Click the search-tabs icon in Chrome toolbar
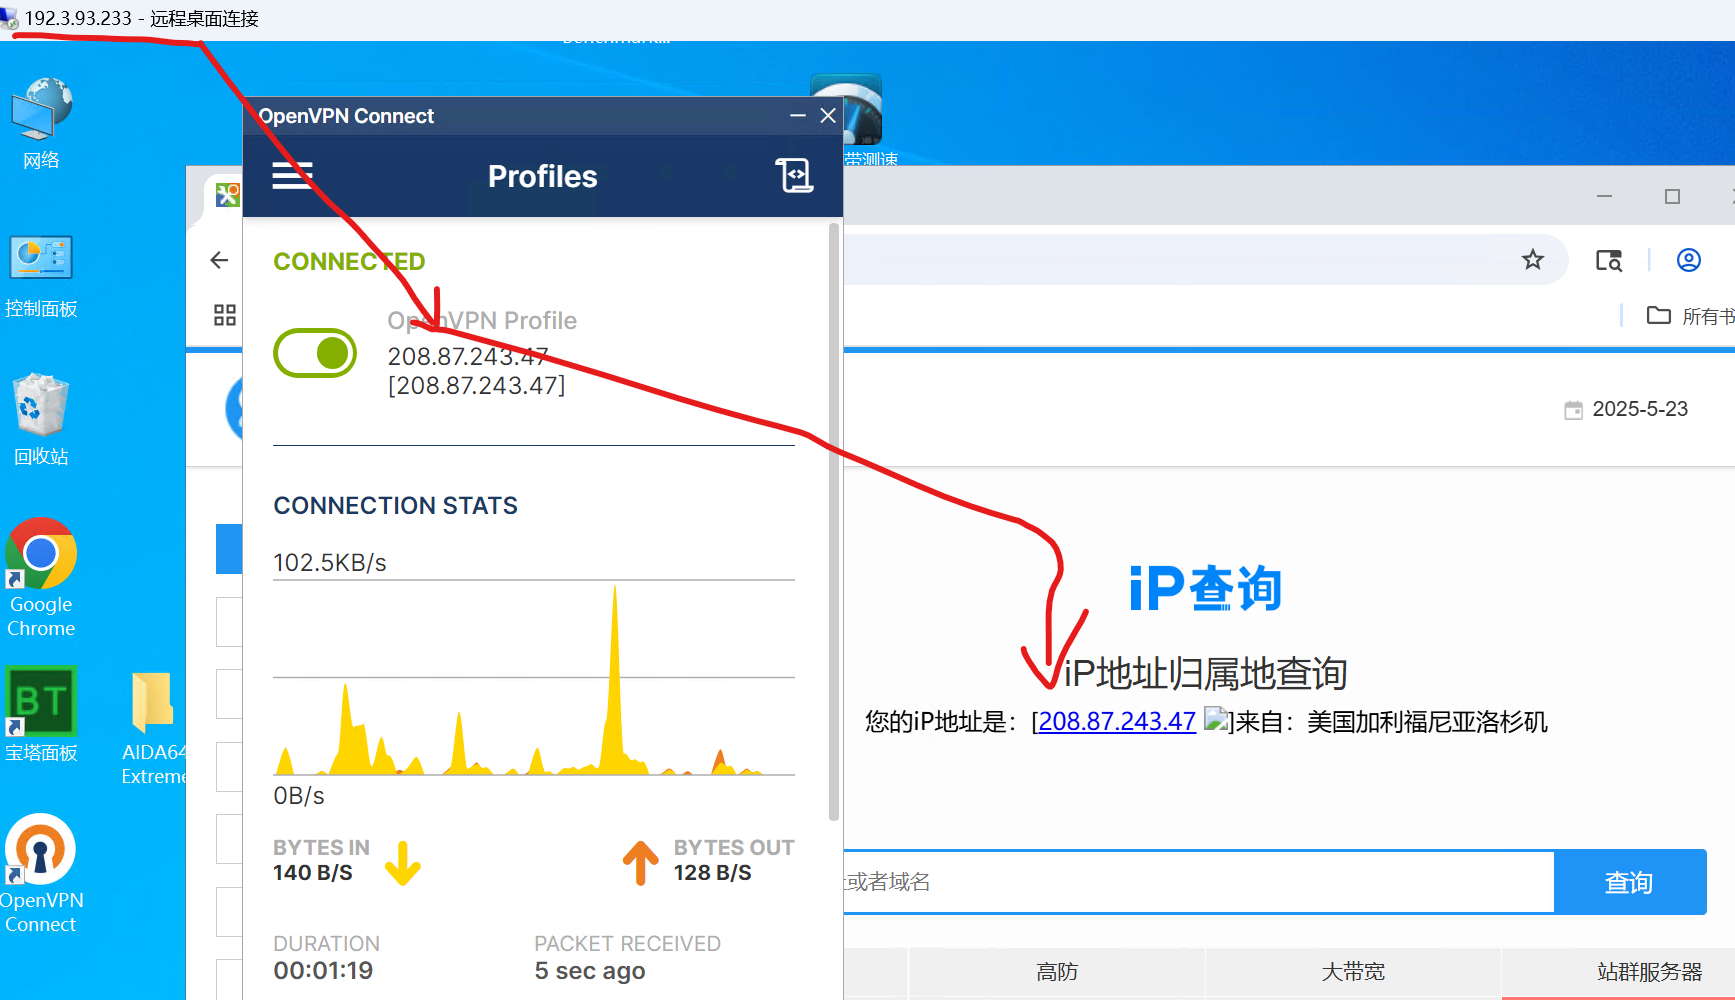1735x1000 pixels. tap(1609, 260)
